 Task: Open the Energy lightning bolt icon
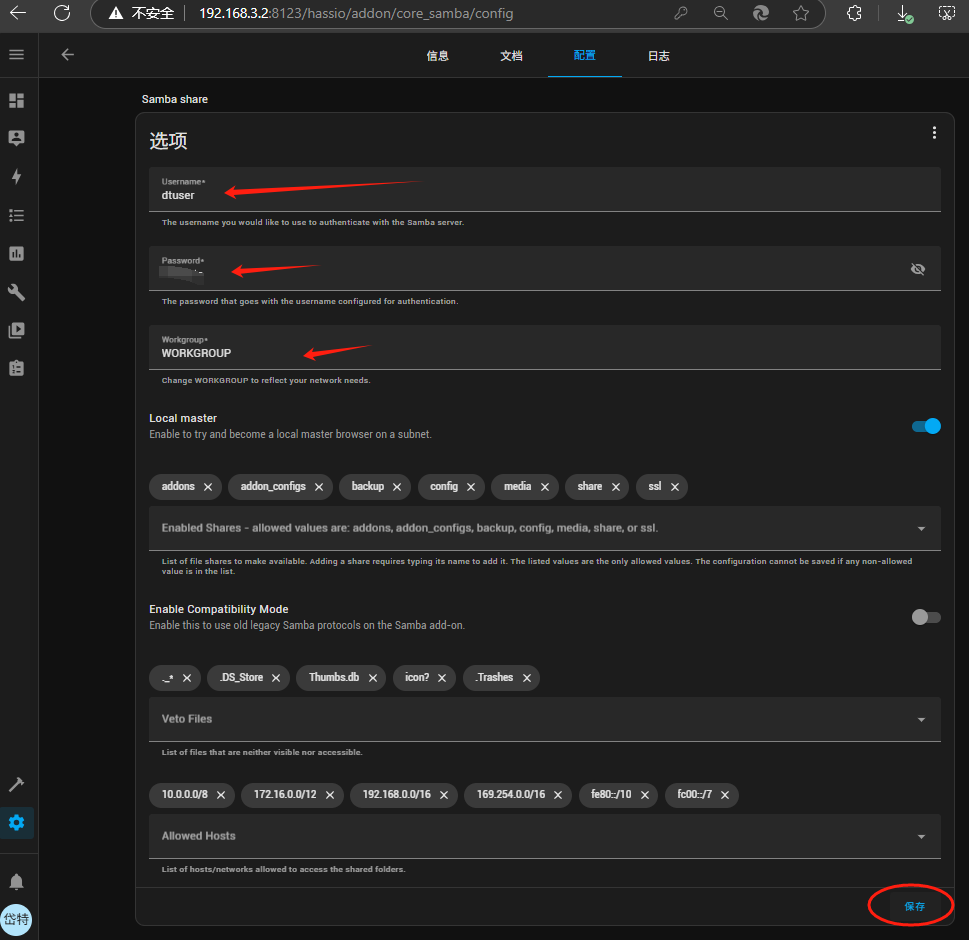coord(16,177)
